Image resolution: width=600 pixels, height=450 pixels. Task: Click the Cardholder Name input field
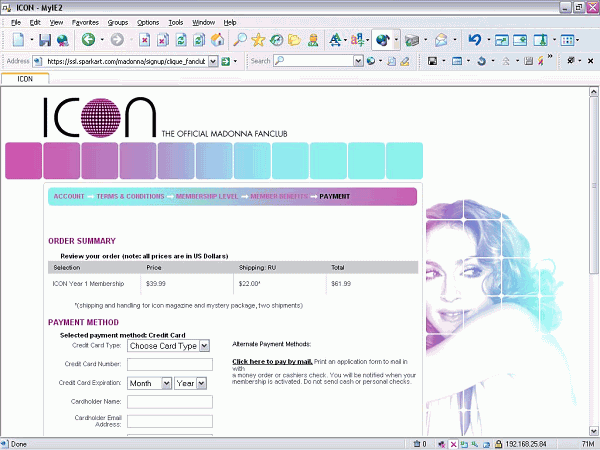tap(170, 402)
